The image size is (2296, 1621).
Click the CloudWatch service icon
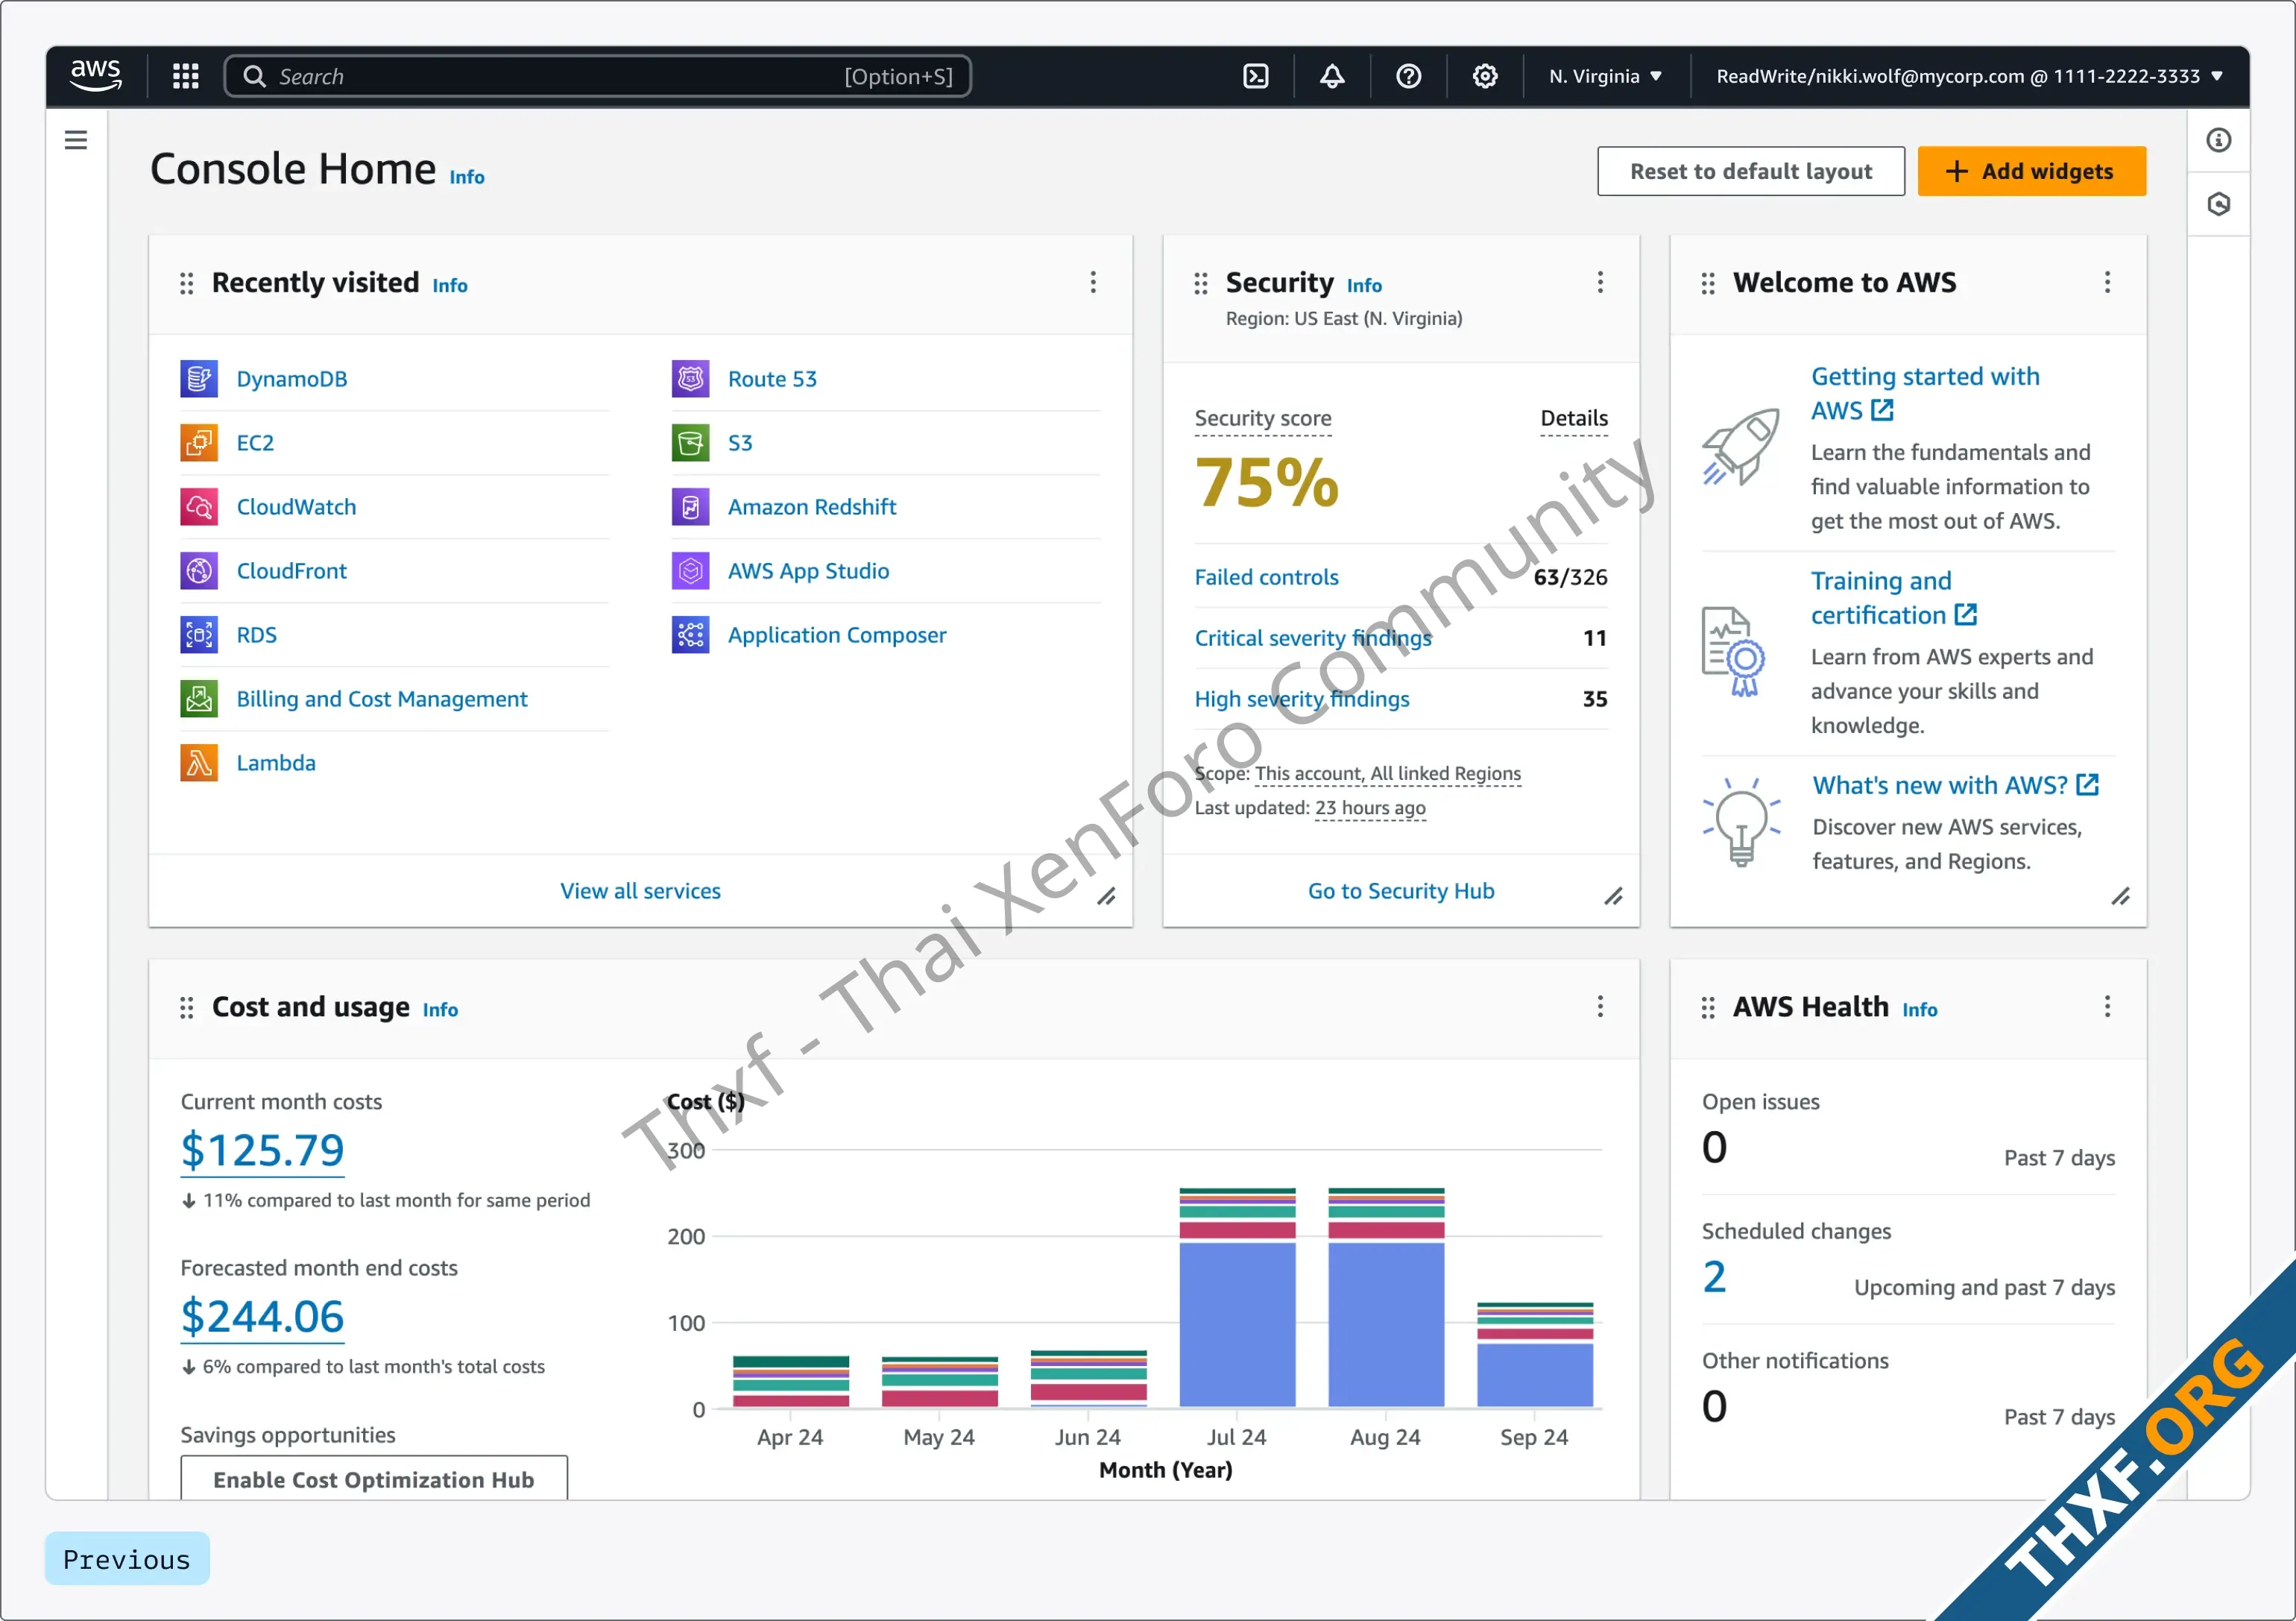(199, 507)
